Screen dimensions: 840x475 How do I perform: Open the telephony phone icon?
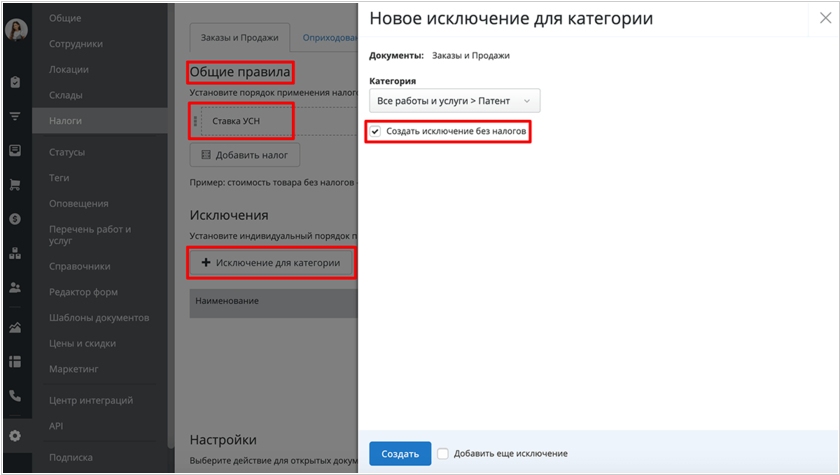15,395
